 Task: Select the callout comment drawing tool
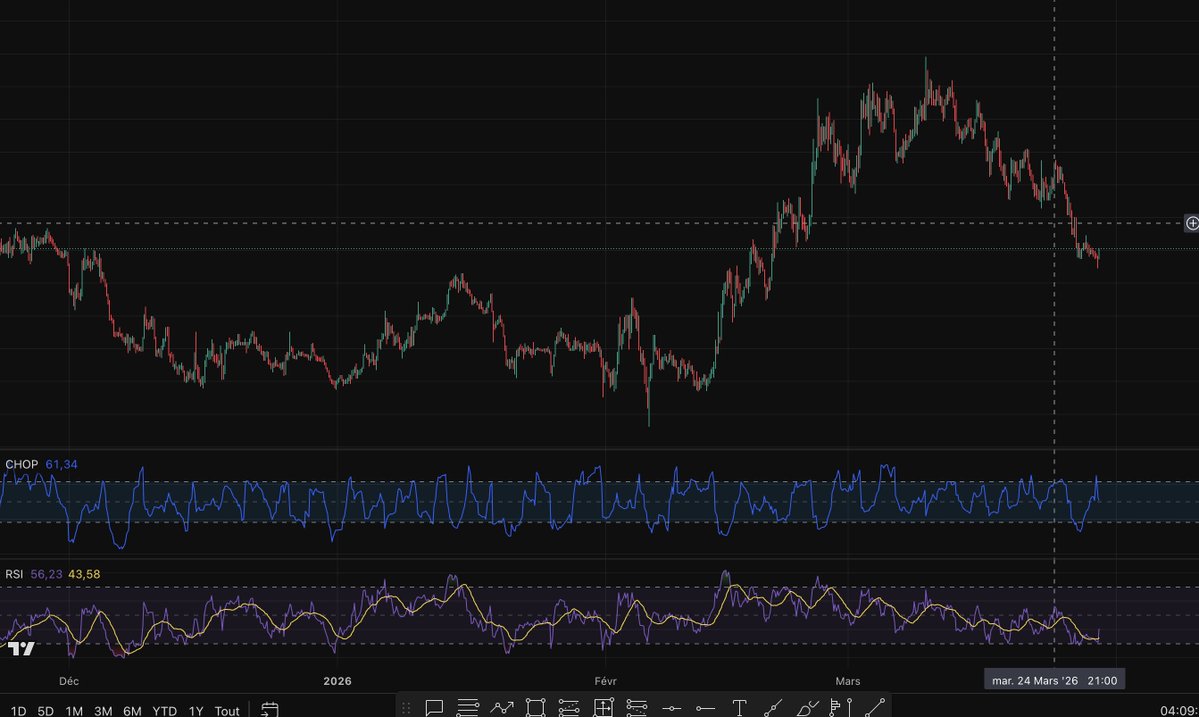[x=434, y=709]
